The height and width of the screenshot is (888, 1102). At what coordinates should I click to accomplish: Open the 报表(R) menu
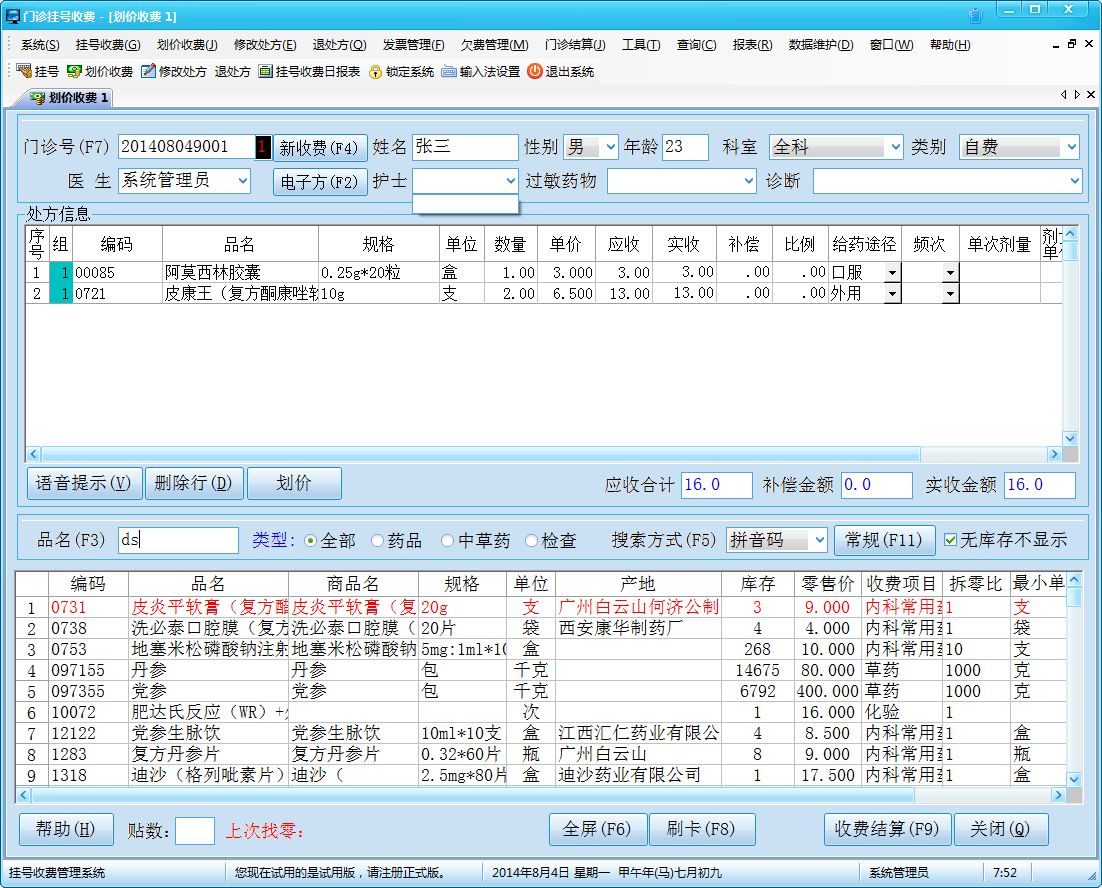click(753, 45)
